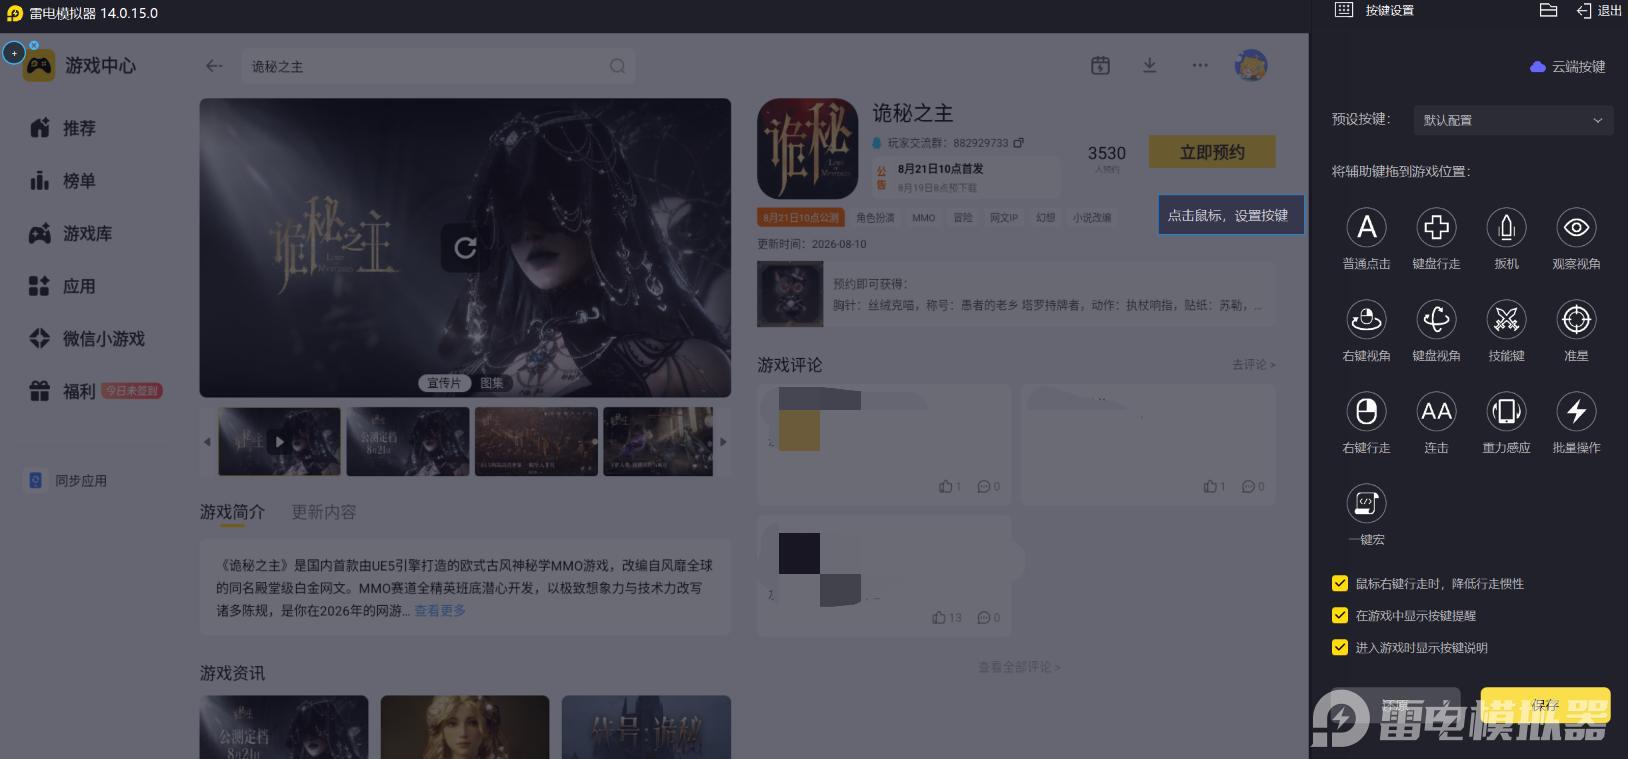
Task: Switch to the 宣传片 tab
Action: click(444, 383)
